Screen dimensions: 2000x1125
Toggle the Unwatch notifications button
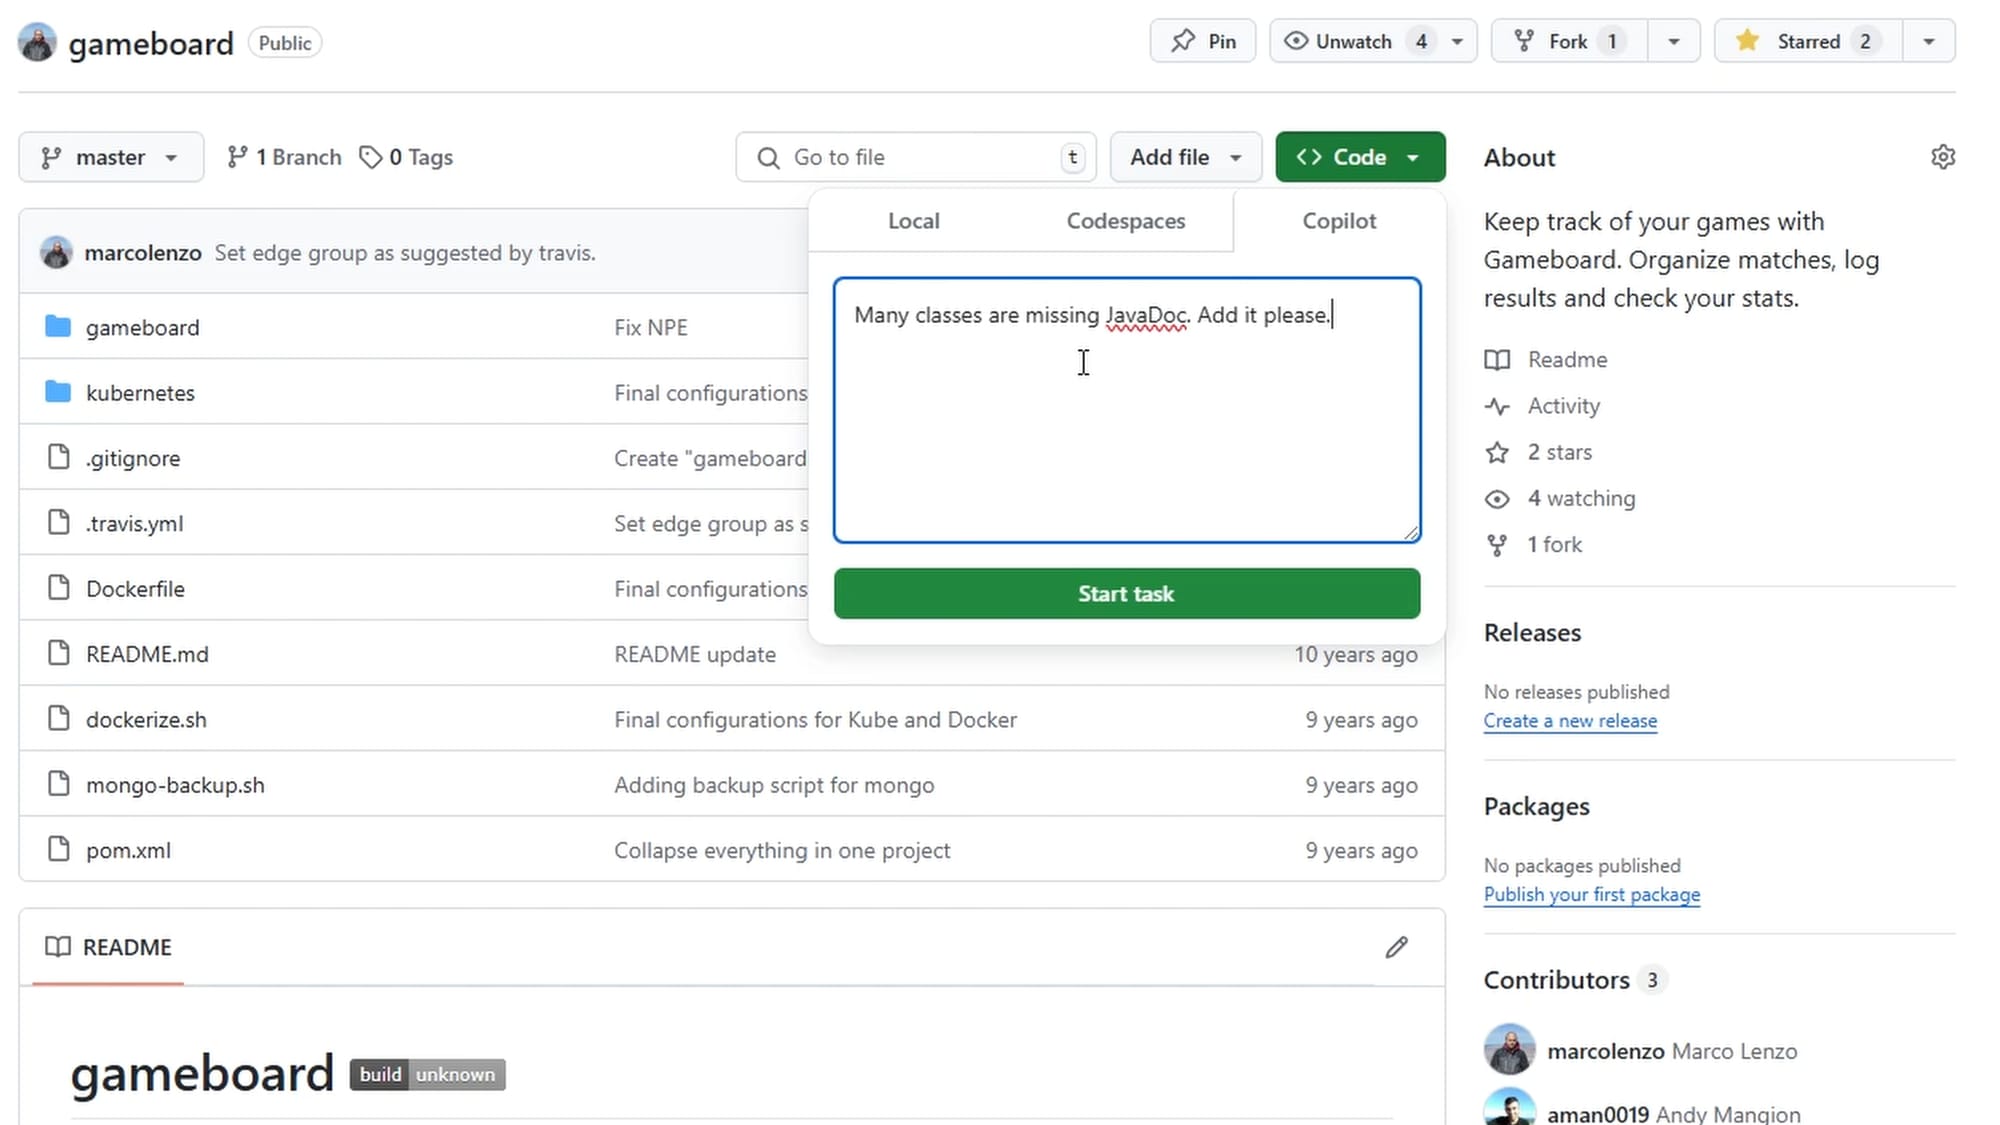(1353, 41)
